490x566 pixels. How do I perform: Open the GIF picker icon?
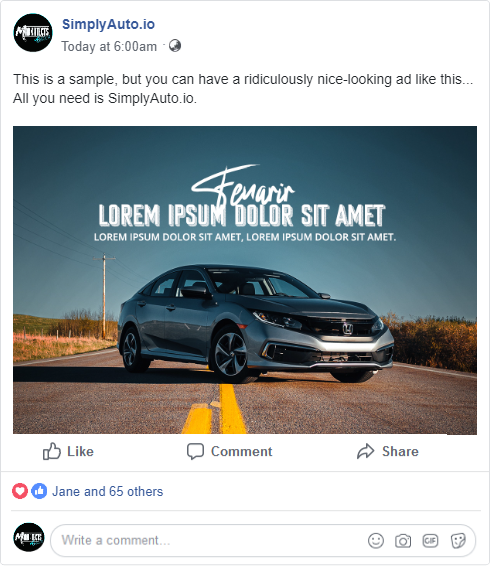click(430, 541)
